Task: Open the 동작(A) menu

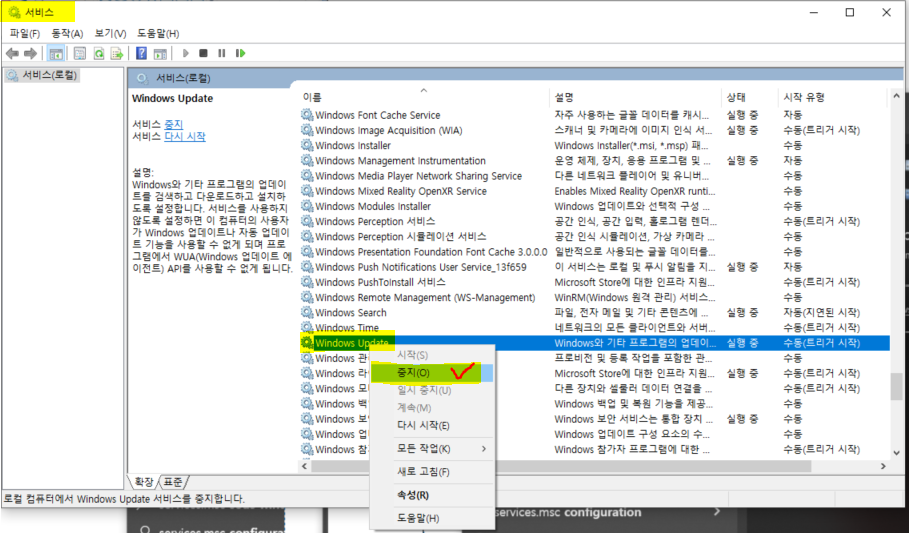Action: pos(67,34)
